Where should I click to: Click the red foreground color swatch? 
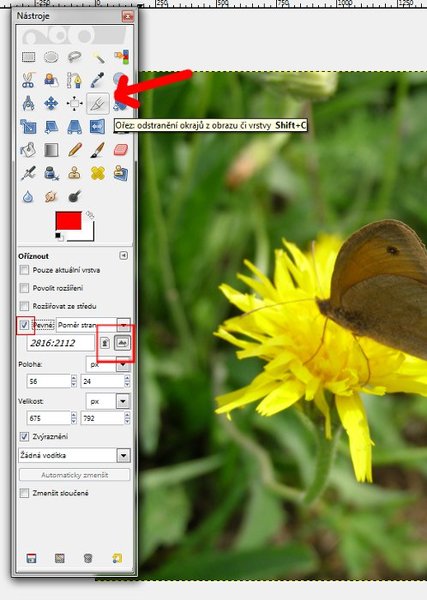point(68,221)
